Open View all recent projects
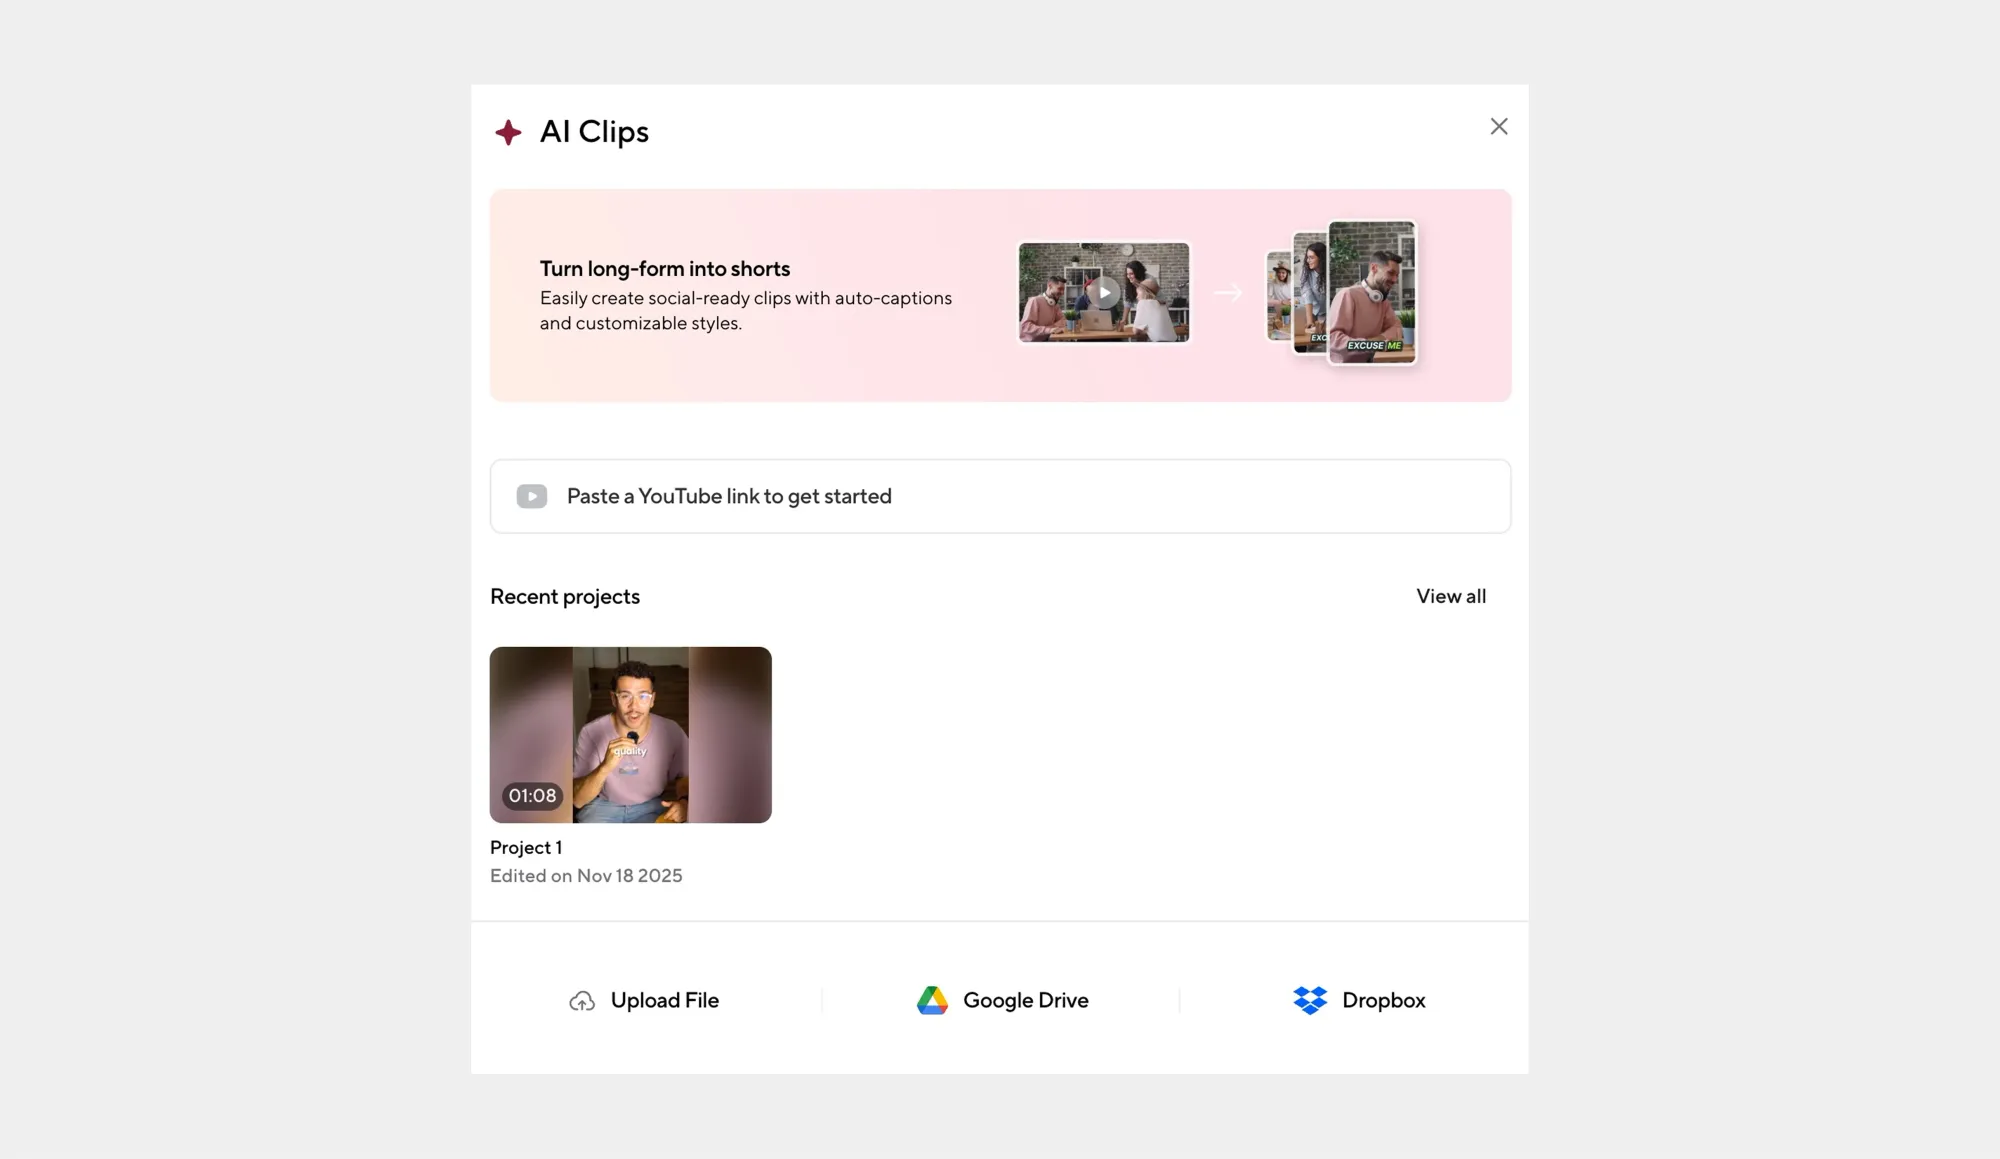 1450,596
